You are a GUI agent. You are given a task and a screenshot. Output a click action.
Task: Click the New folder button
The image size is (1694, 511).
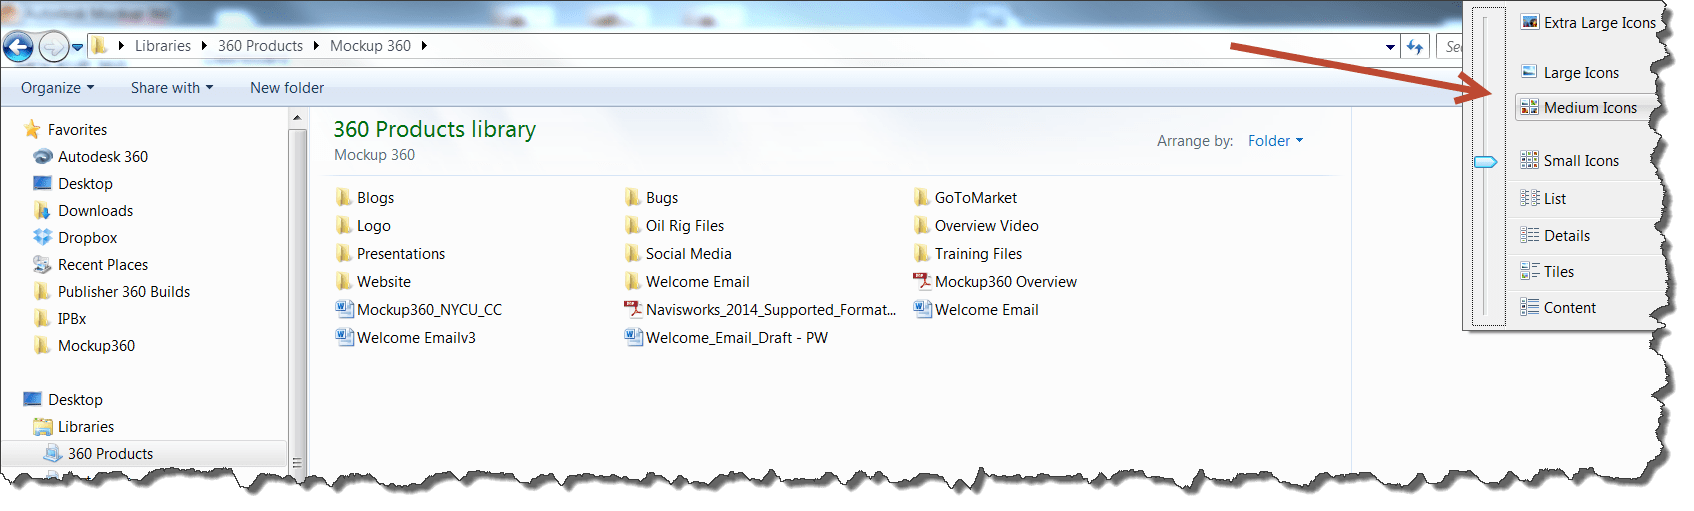pos(287,88)
